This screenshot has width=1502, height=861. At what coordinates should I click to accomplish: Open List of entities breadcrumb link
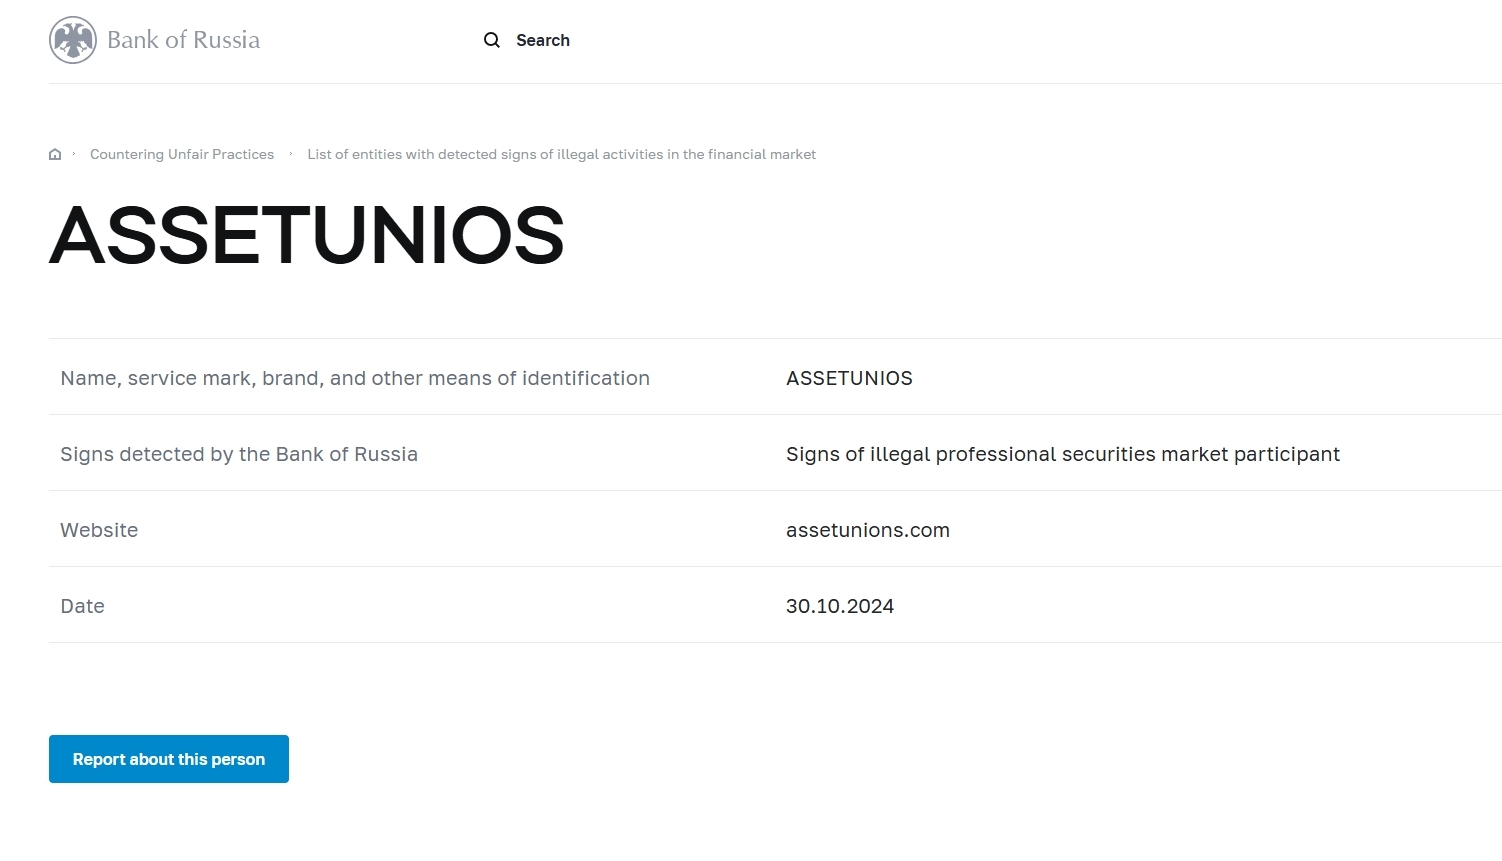(561, 154)
